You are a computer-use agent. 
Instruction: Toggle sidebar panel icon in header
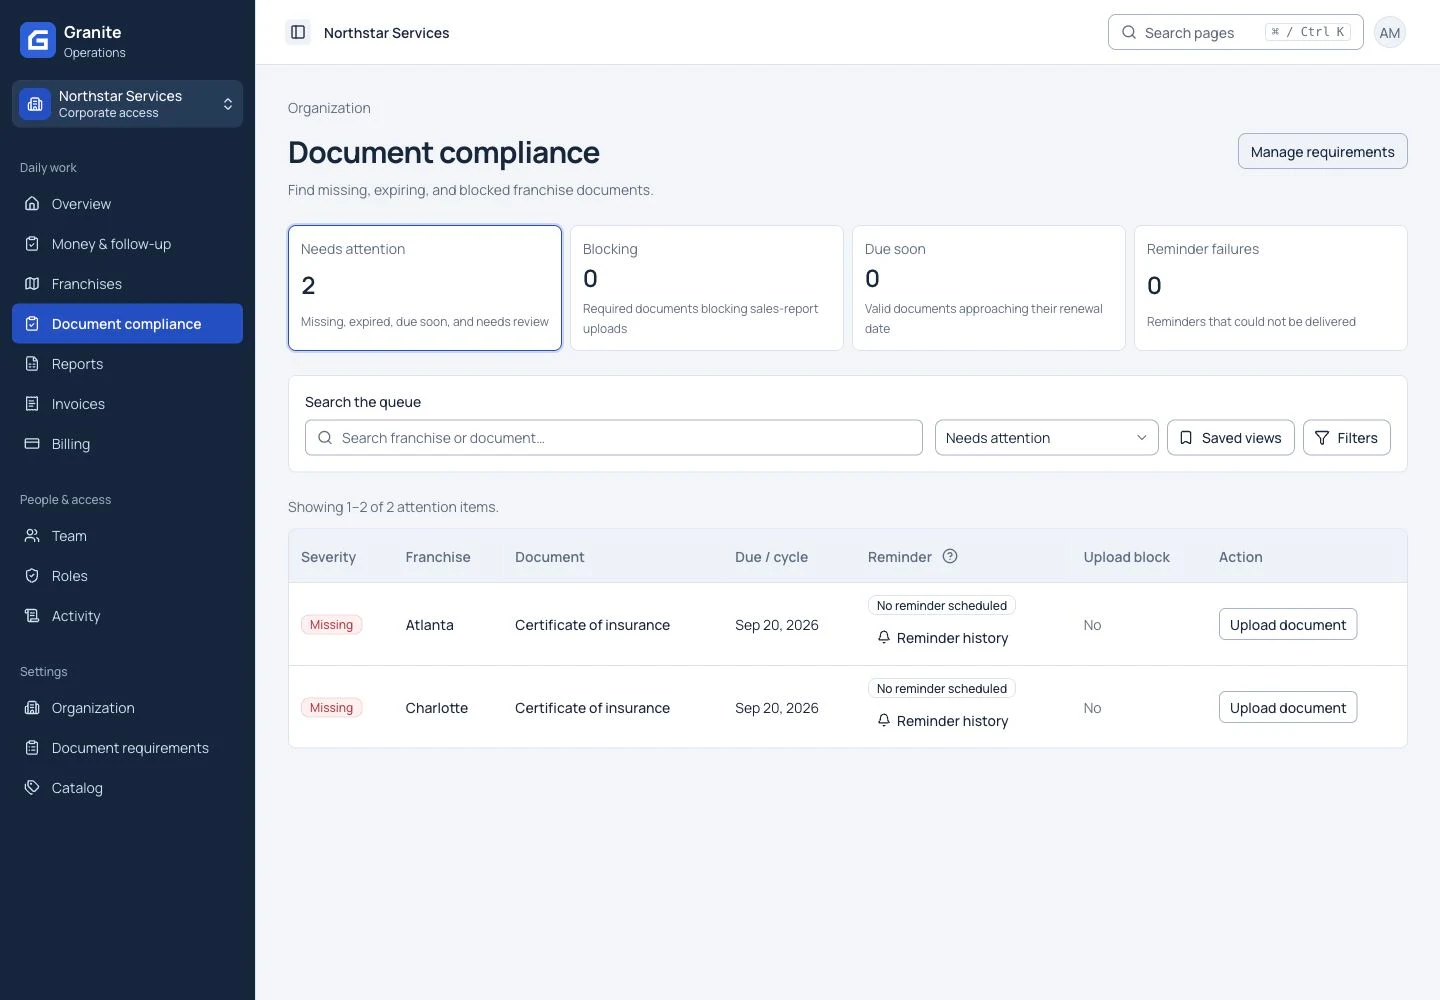click(x=298, y=32)
